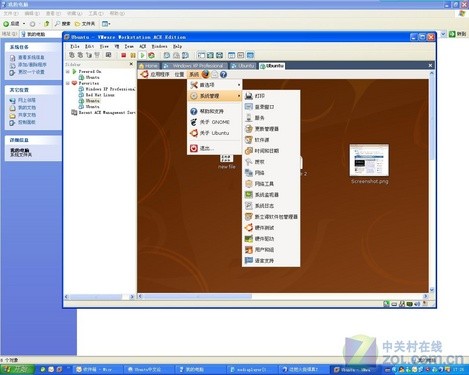Open the VMware Help menu
The height and width of the screenshot is (375, 469).
(x=177, y=46)
